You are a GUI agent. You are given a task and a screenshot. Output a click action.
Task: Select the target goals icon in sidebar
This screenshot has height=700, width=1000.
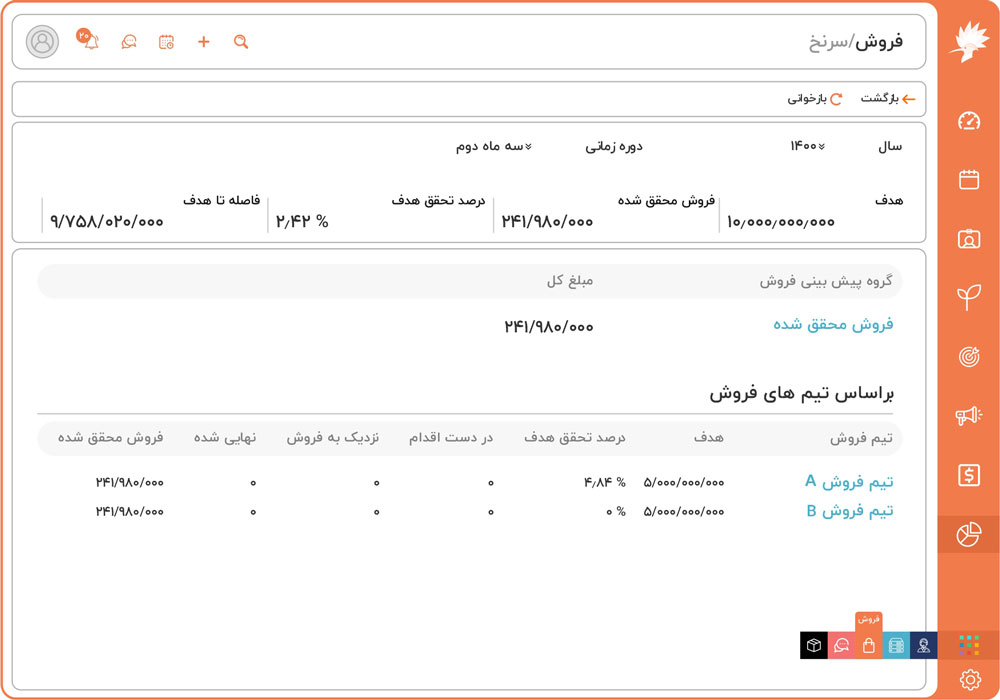point(967,354)
